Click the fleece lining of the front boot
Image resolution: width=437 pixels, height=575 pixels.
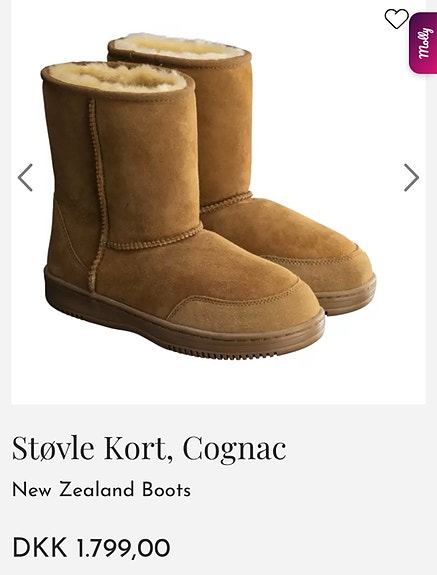click(x=117, y=77)
